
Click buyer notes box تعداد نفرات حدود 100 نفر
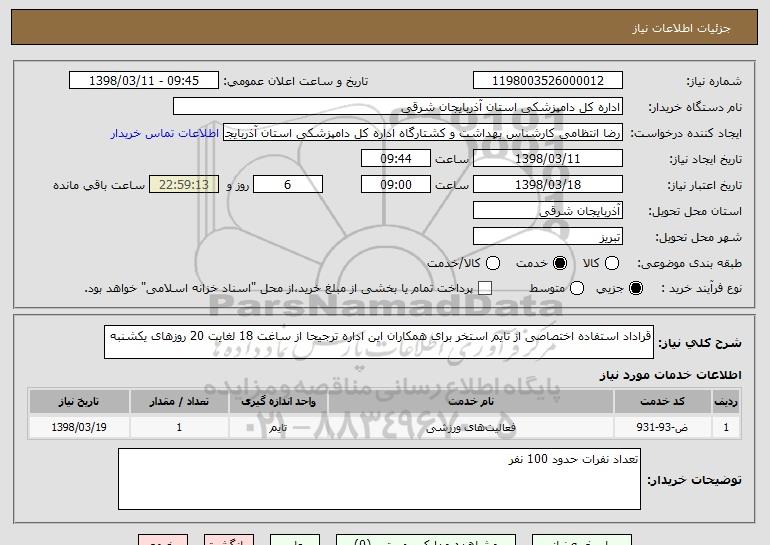379,479
